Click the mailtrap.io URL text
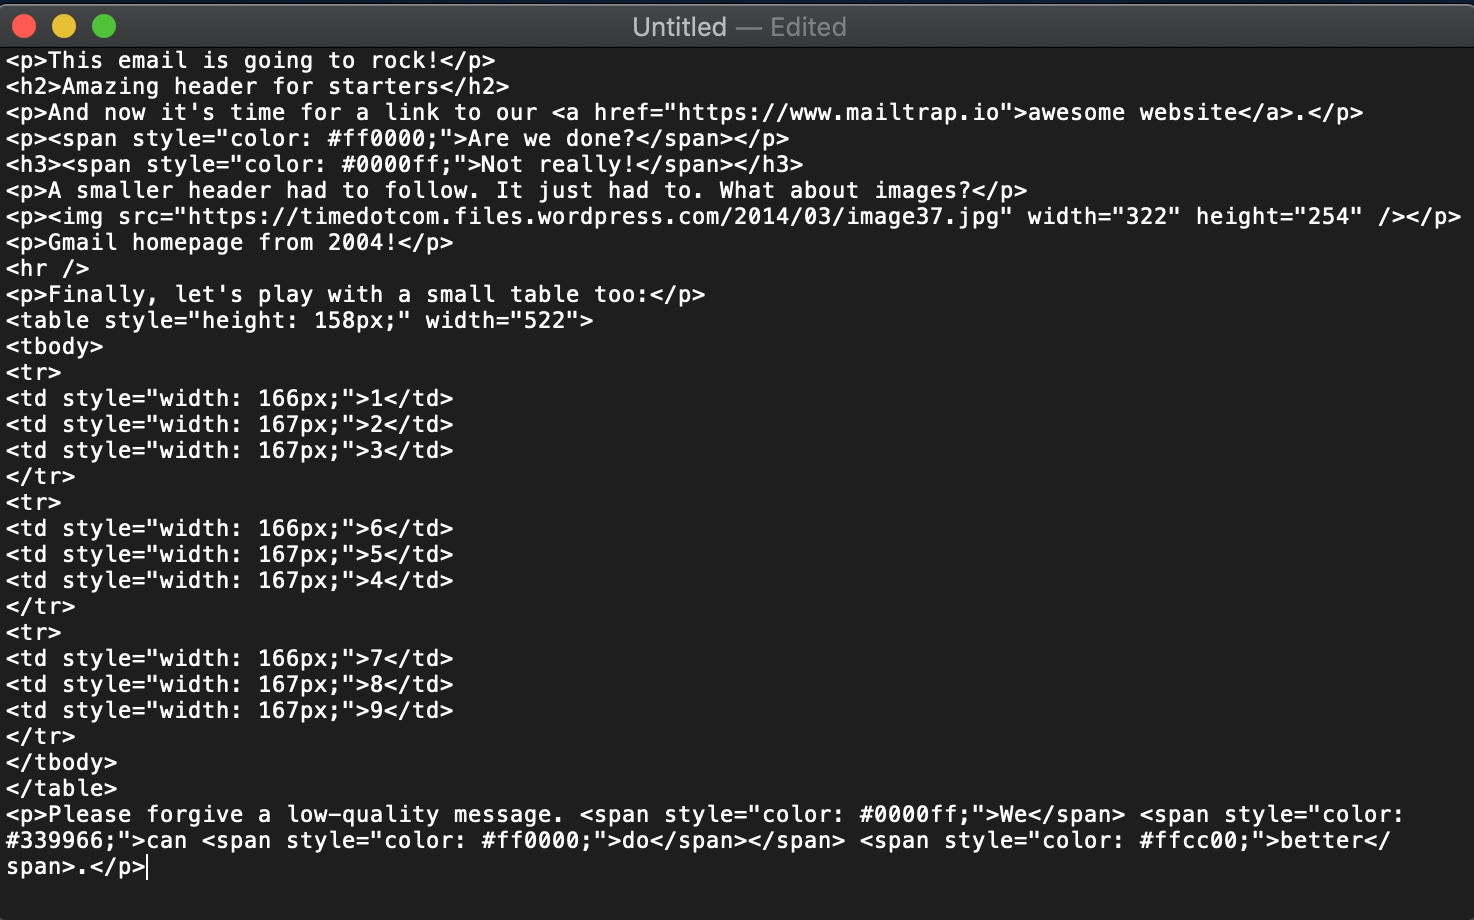 [840, 113]
